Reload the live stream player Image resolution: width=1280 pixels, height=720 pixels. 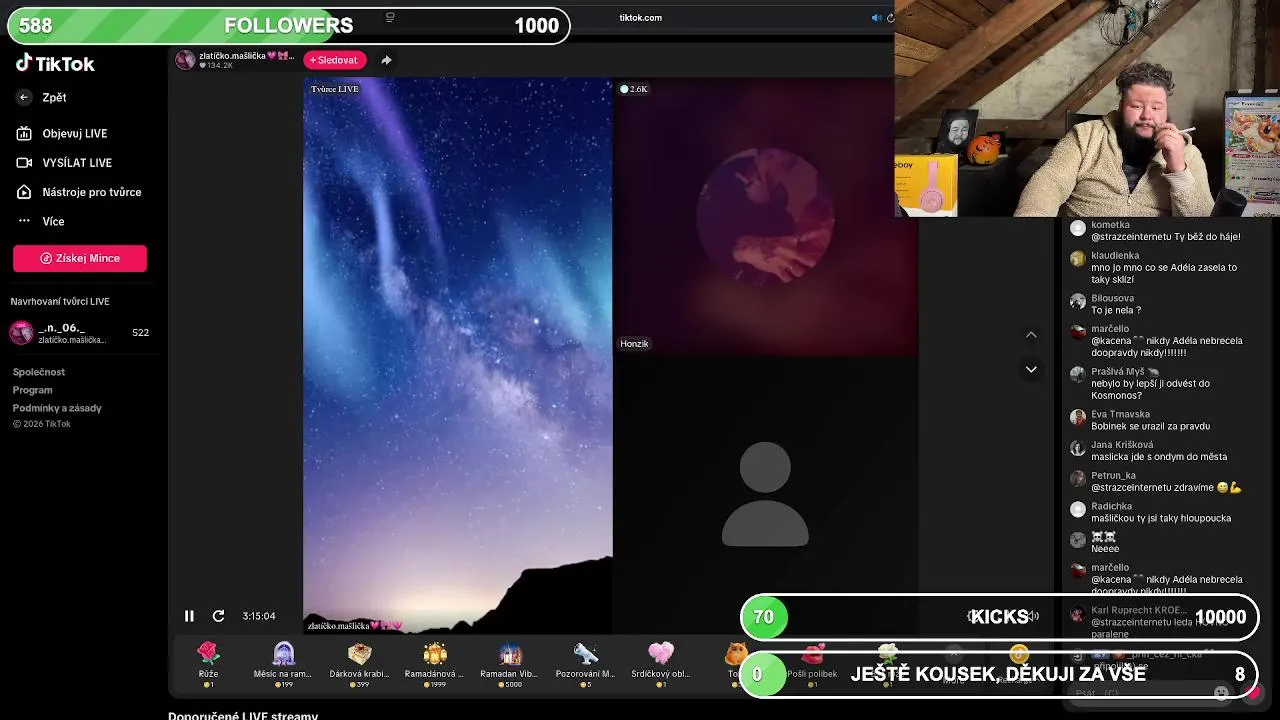(218, 616)
